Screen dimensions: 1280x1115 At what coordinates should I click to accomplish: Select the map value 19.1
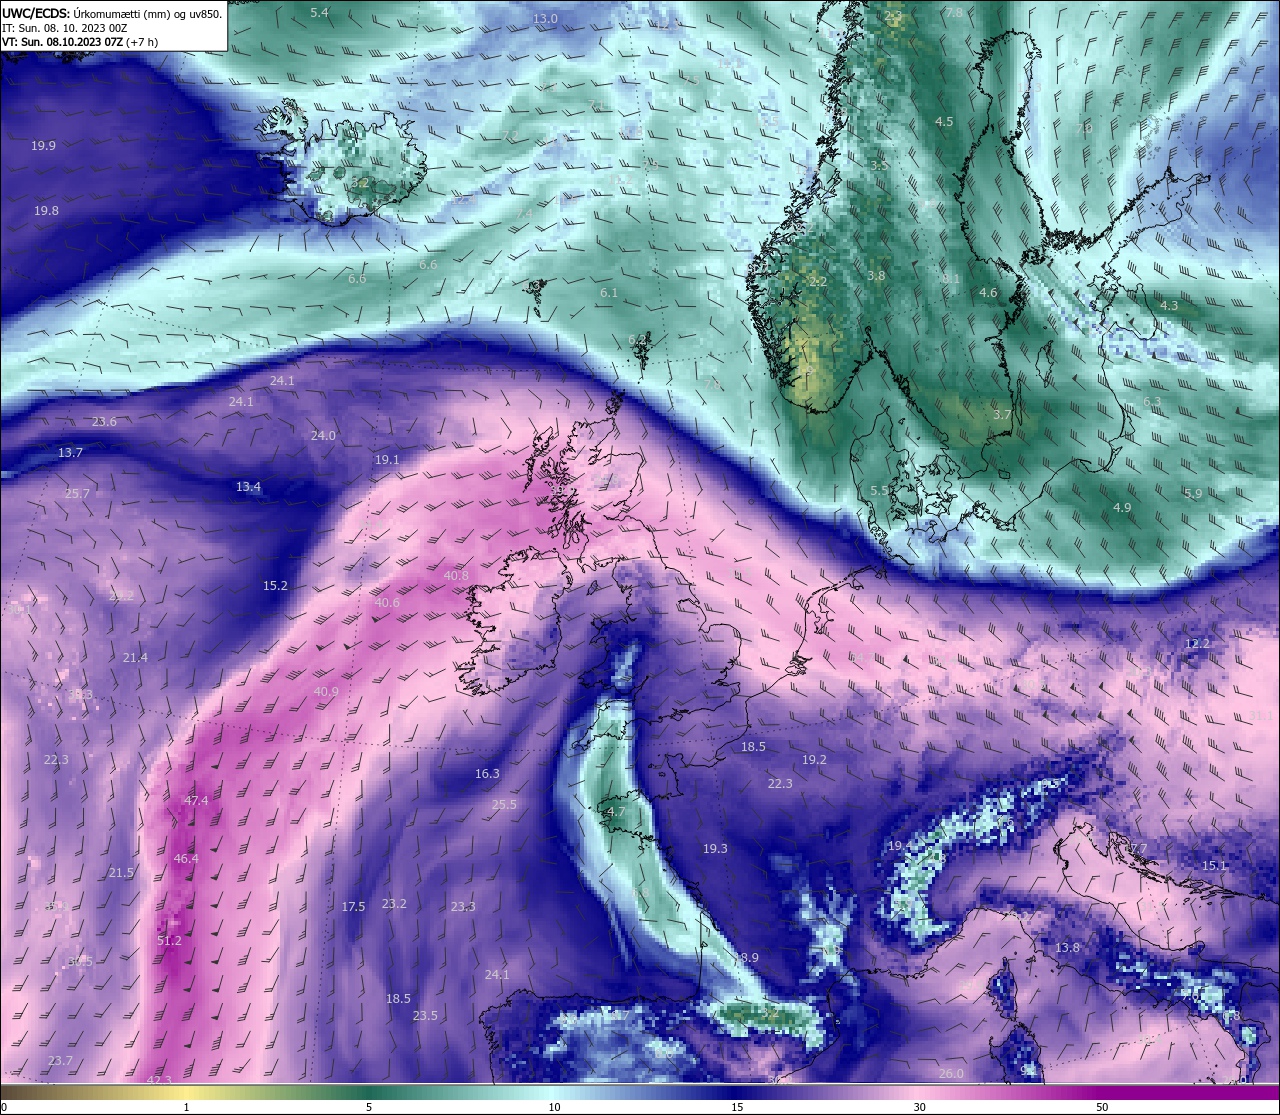[387, 459]
